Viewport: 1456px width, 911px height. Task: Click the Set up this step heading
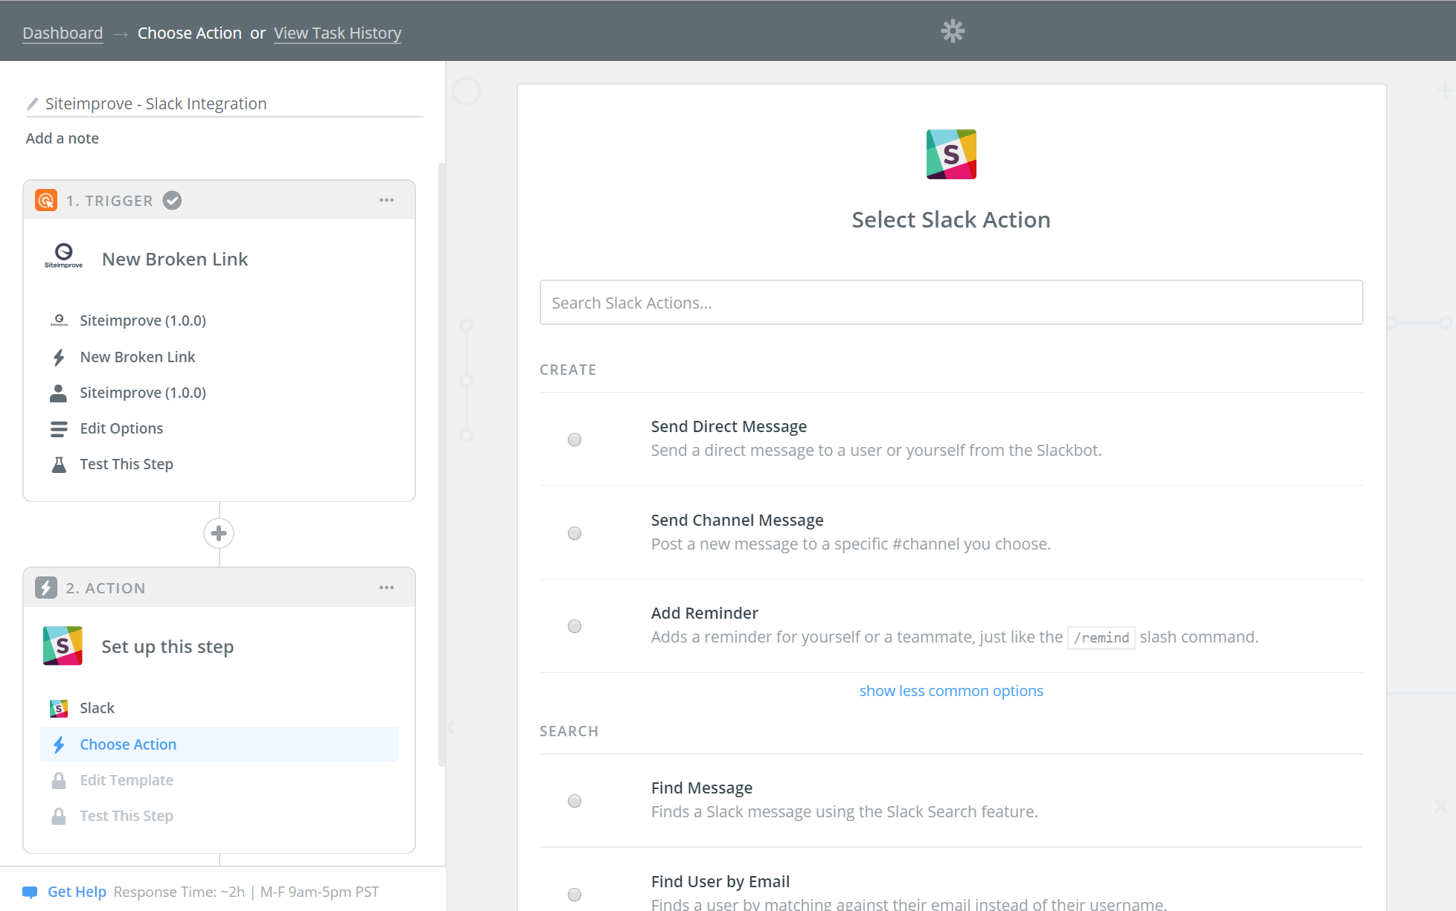click(x=168, y=647)
